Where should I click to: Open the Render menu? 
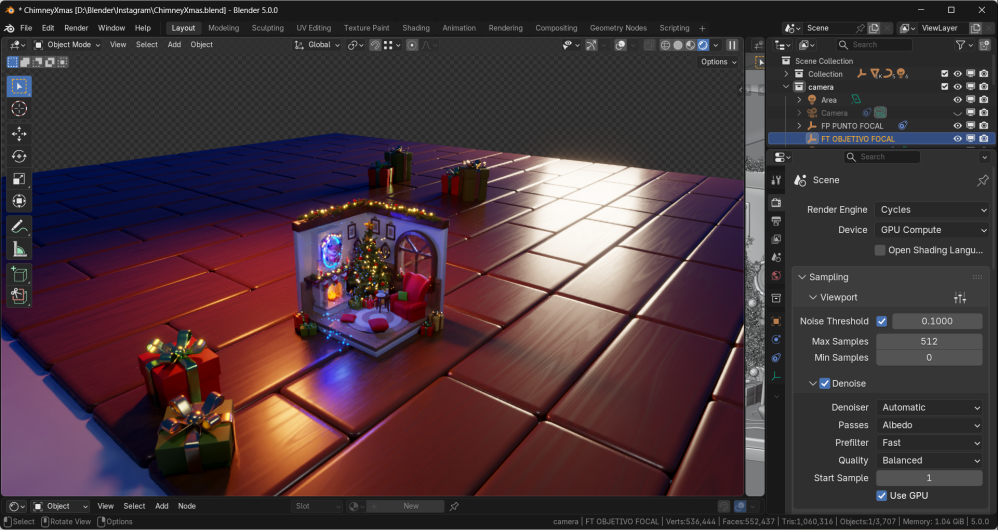pos(76,28)
